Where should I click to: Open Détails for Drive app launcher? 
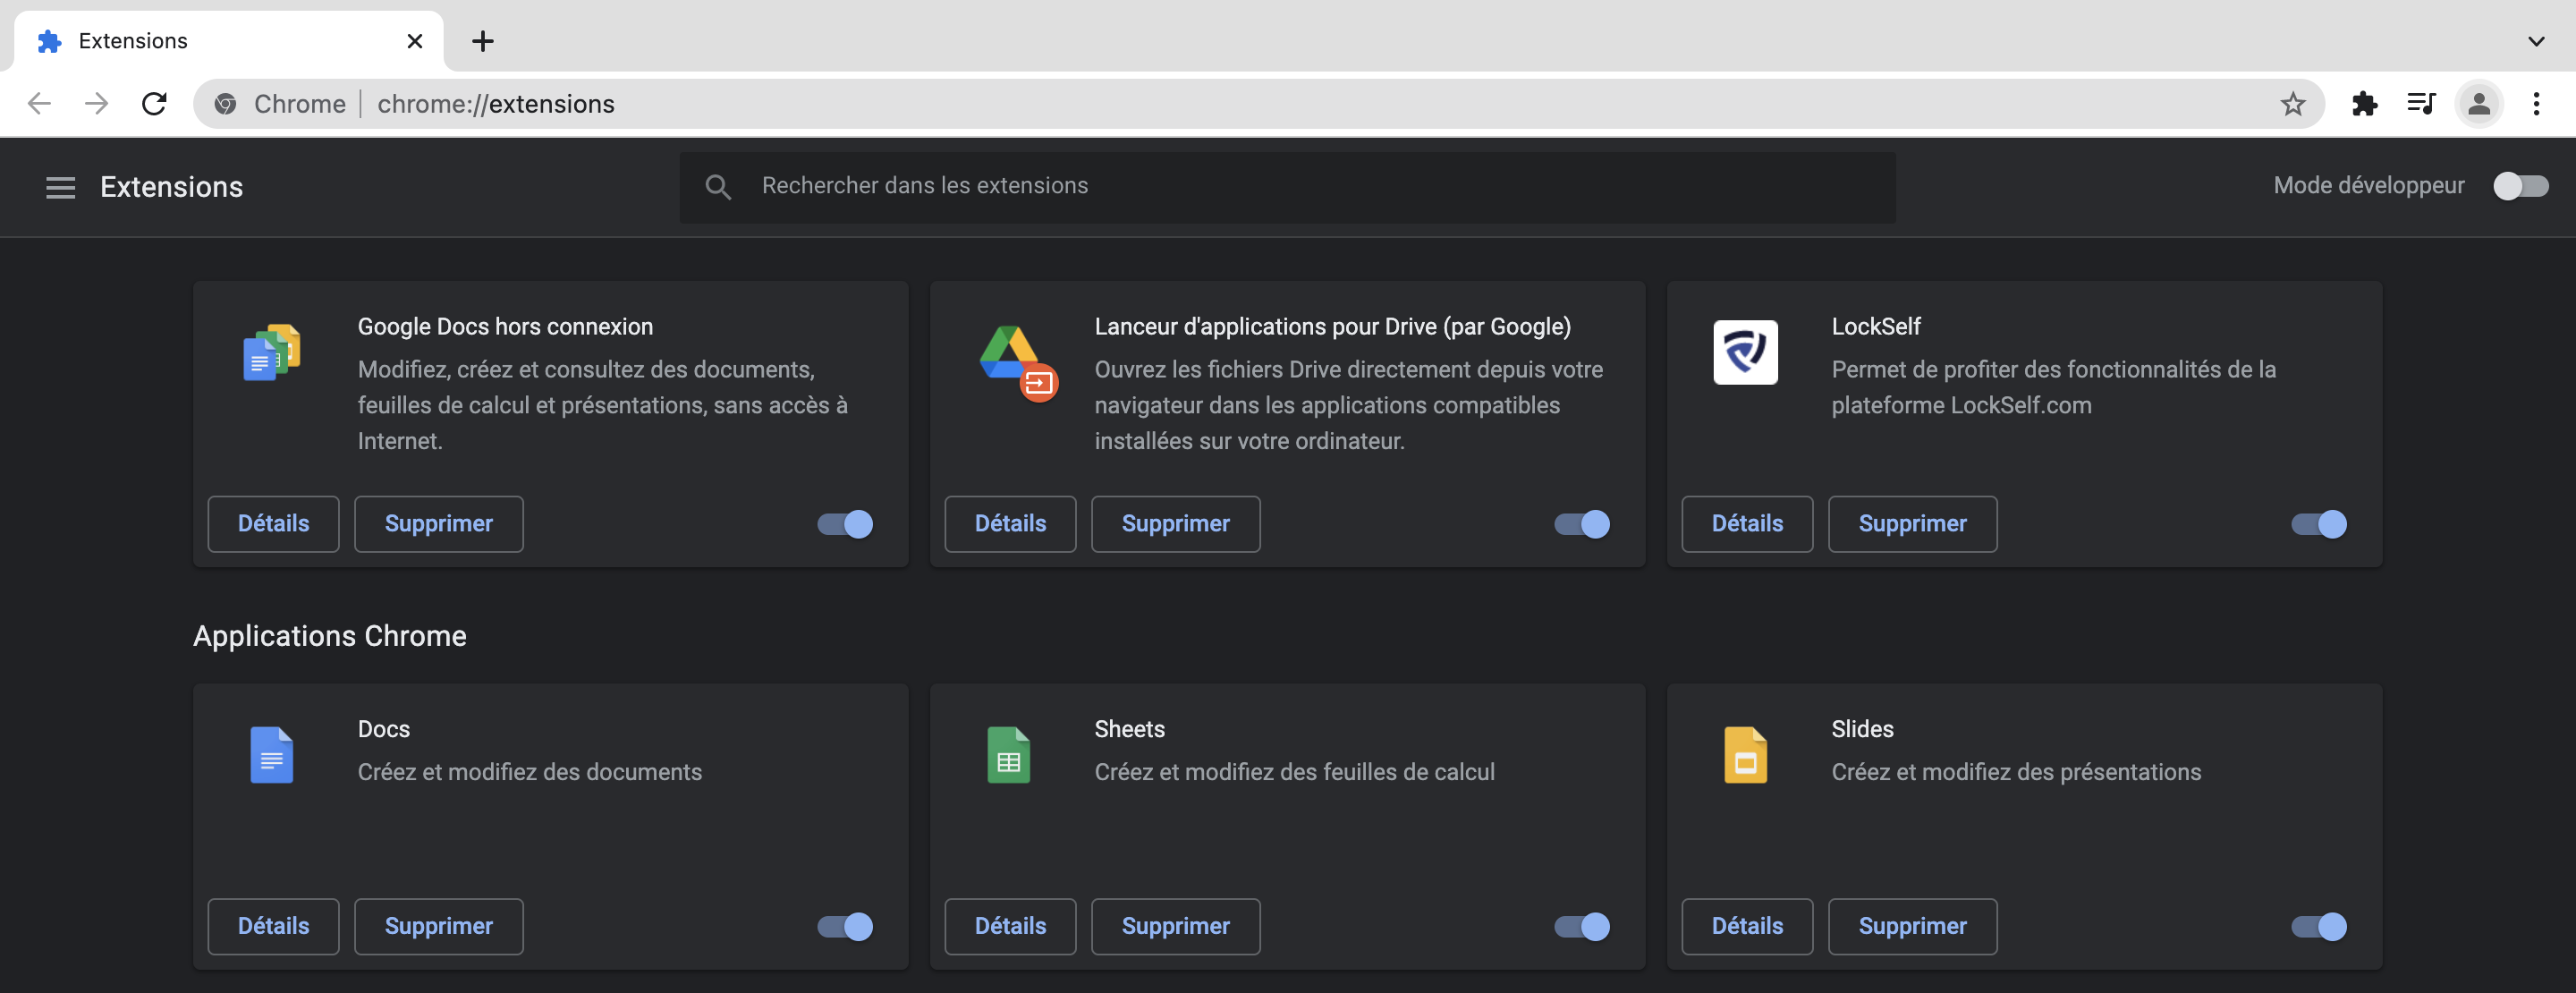[1010, 524]
